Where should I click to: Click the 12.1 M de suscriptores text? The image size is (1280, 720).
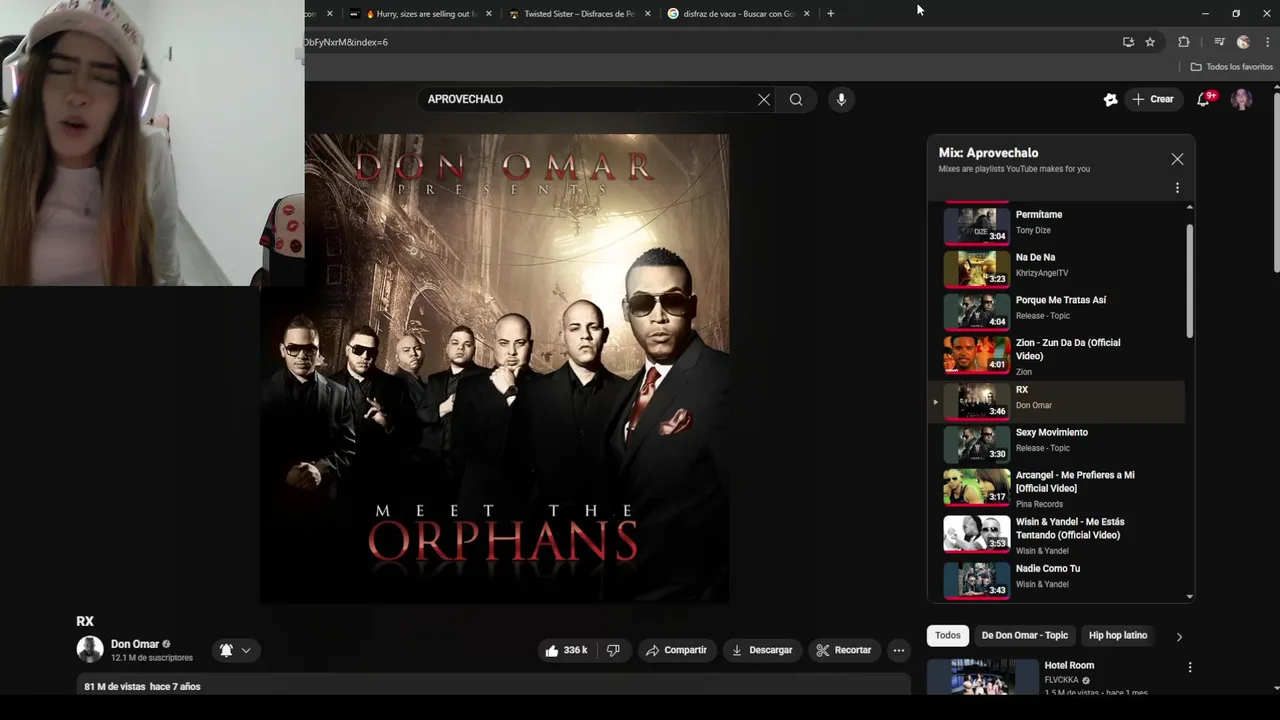152,658
